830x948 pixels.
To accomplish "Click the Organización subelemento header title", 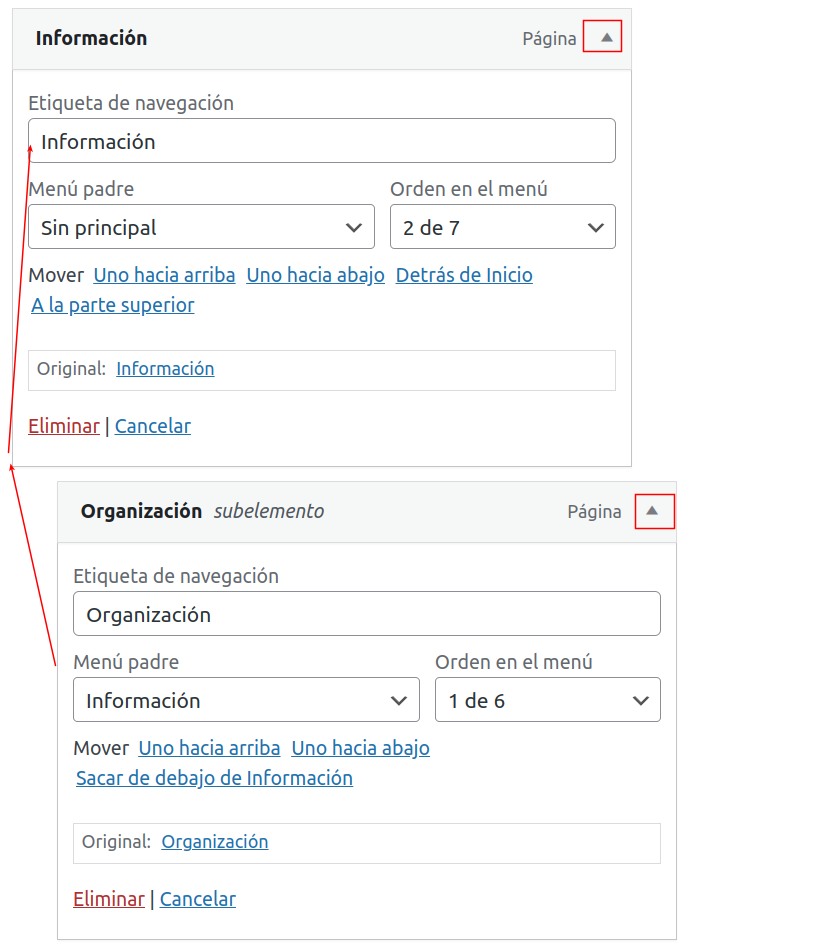I will [x=141, y=511].
